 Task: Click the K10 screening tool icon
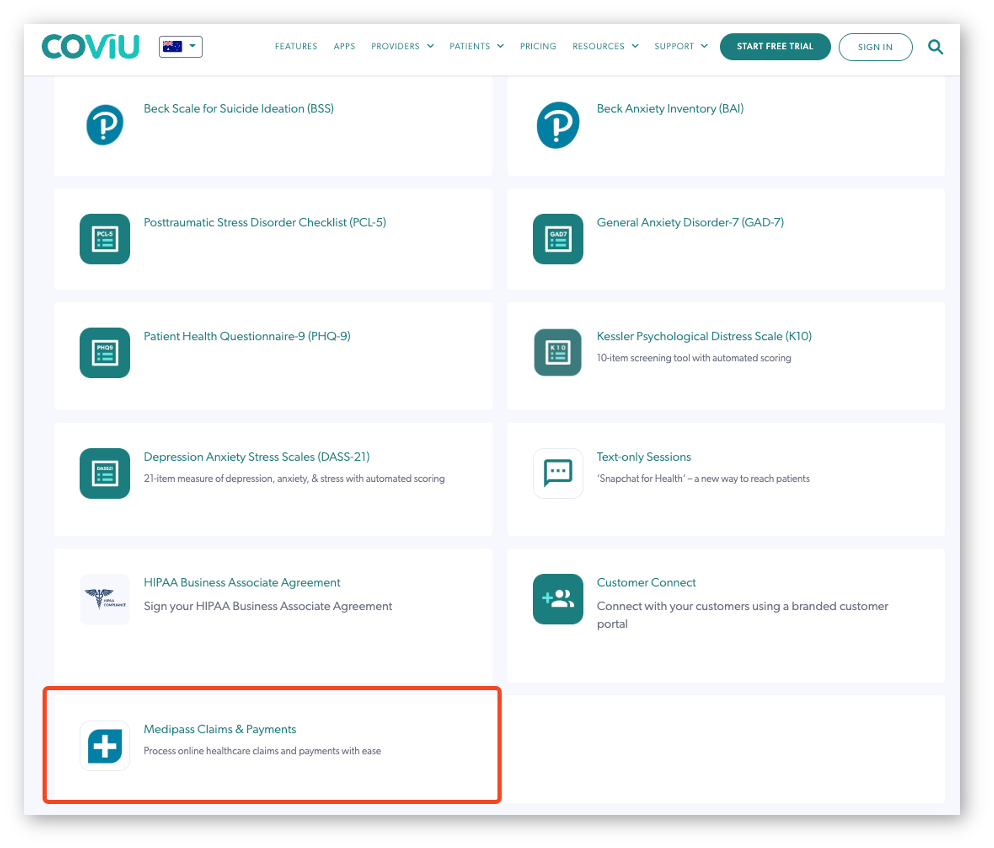[557, 352]
